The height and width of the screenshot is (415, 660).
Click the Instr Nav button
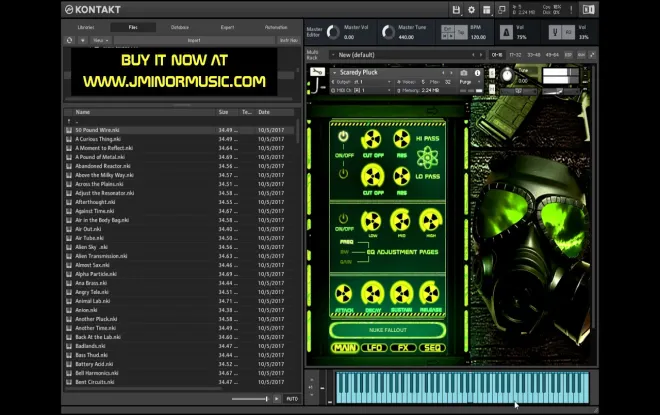pos(289,40)
